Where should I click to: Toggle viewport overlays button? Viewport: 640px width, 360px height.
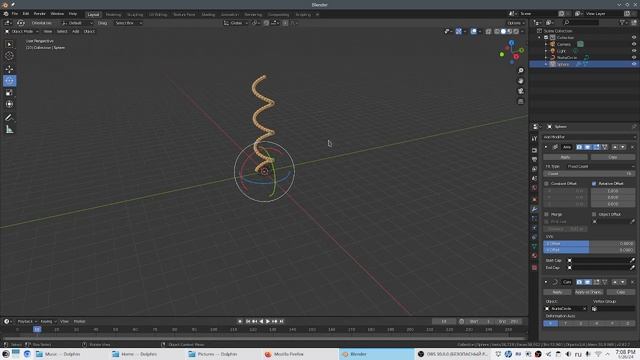click(473, 31)
